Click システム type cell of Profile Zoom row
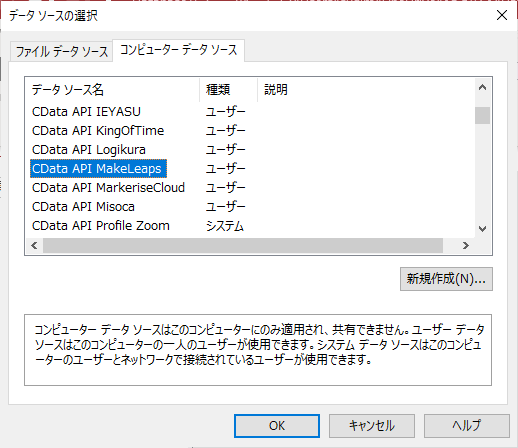518x448 pixels. [x=225, y=226]
